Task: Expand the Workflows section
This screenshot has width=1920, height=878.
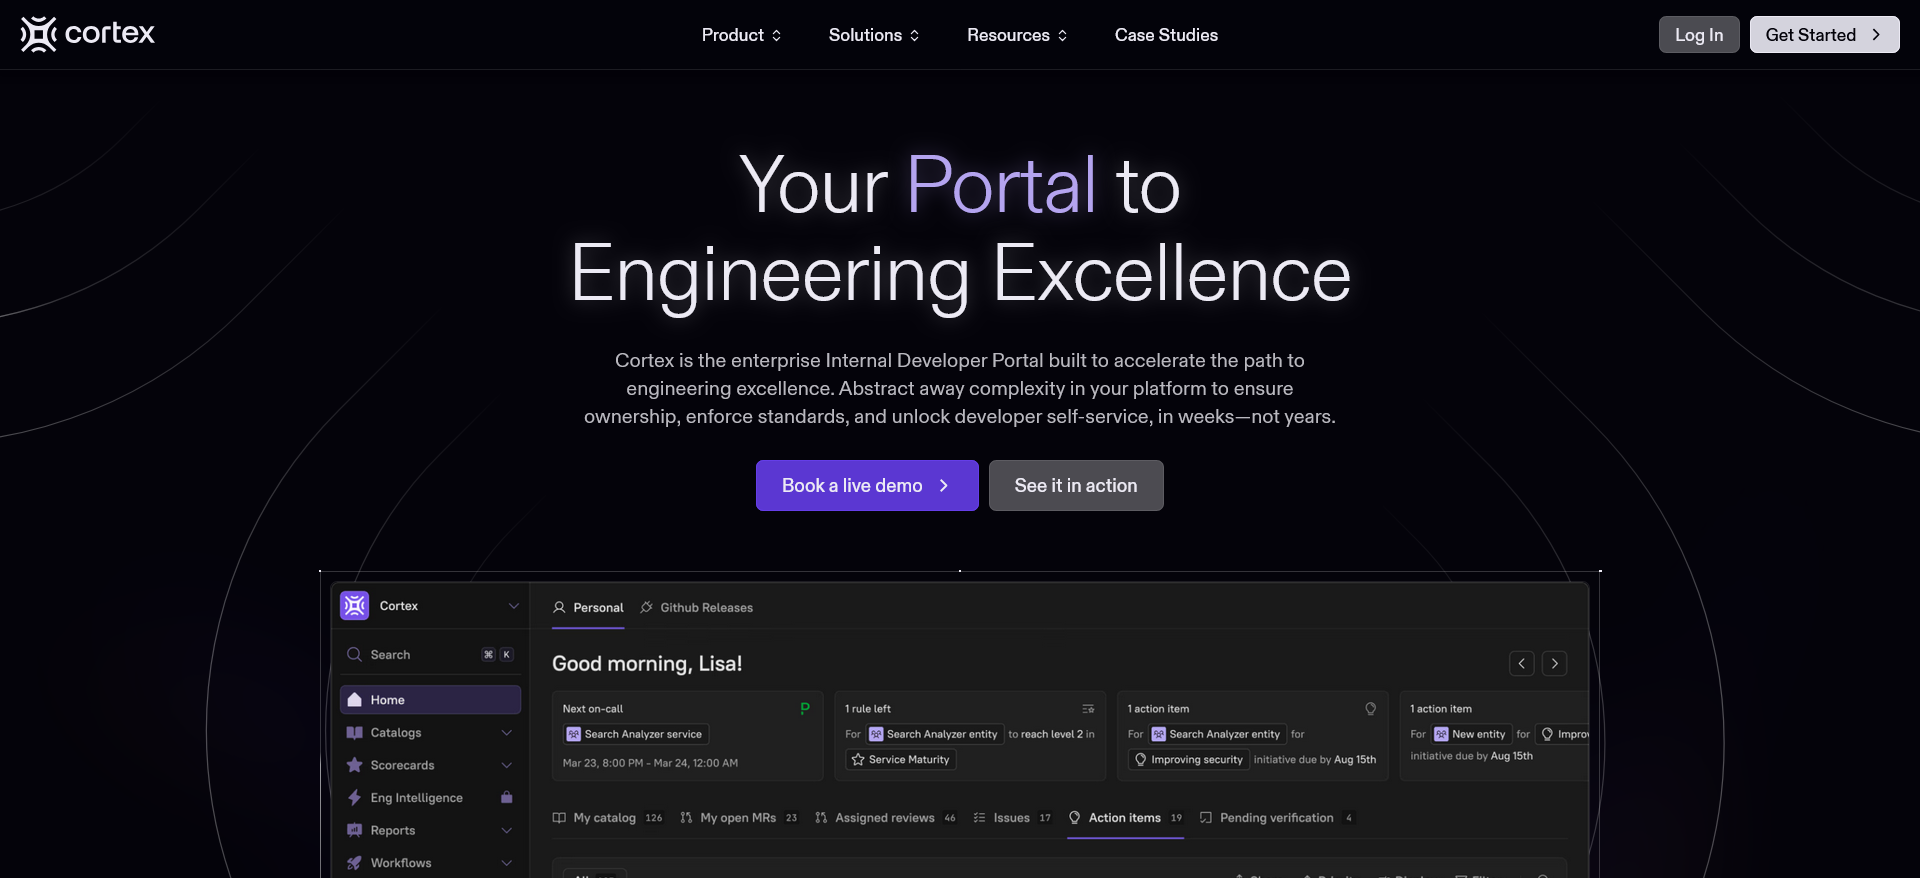Action: (x=506, y=863)
